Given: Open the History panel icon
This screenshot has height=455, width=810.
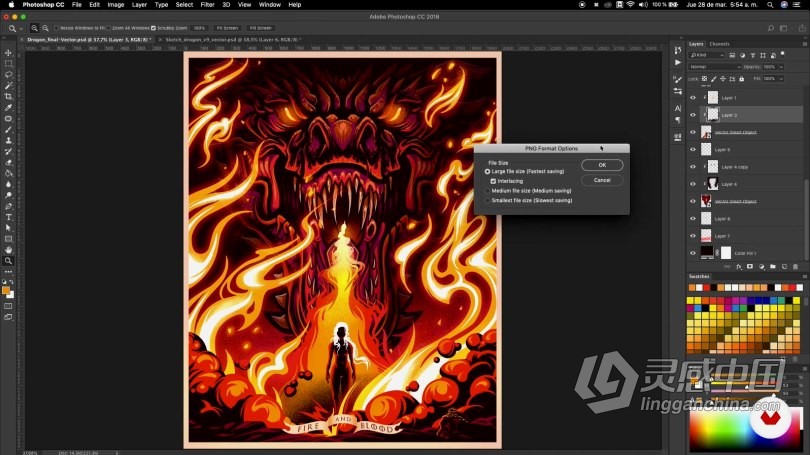Looking at the screenshot, I should point(678,50).
